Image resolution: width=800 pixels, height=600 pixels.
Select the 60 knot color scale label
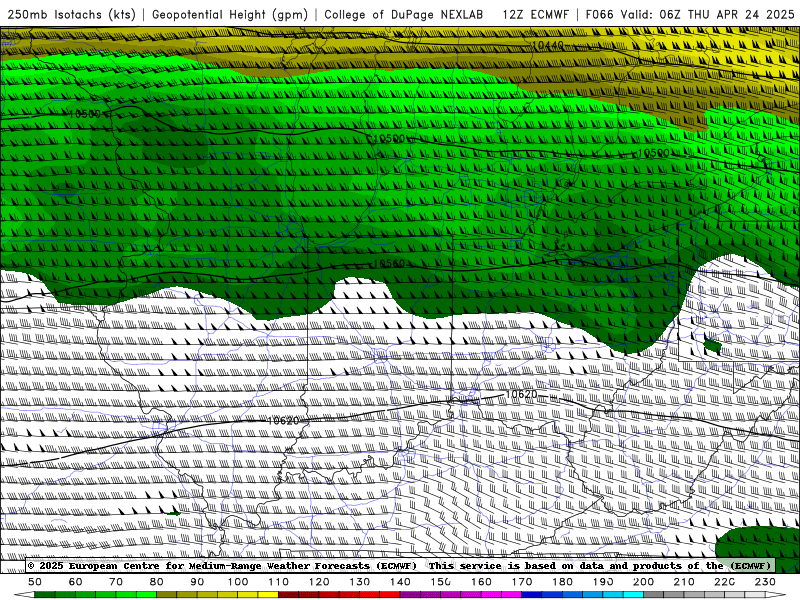point(75,582)
